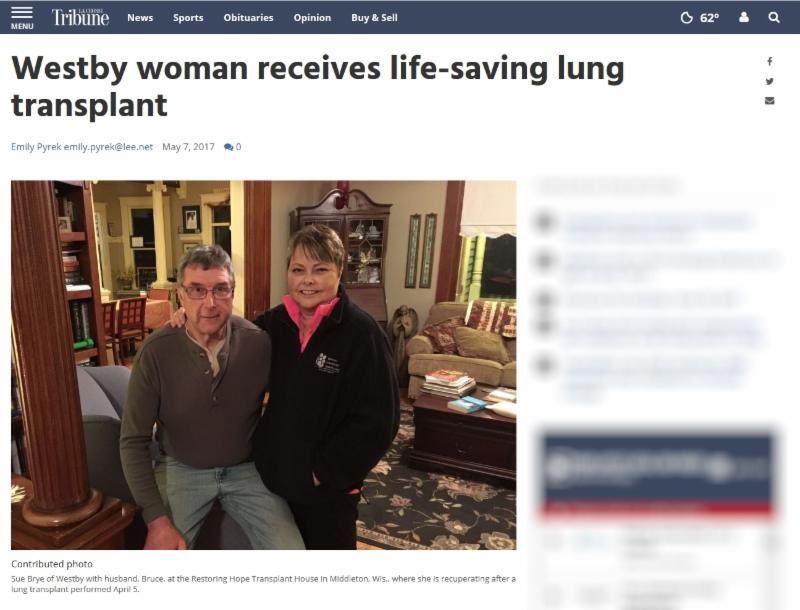Open the couple's article photo
This screenshot has width=800, height=610.
(264, 365)
